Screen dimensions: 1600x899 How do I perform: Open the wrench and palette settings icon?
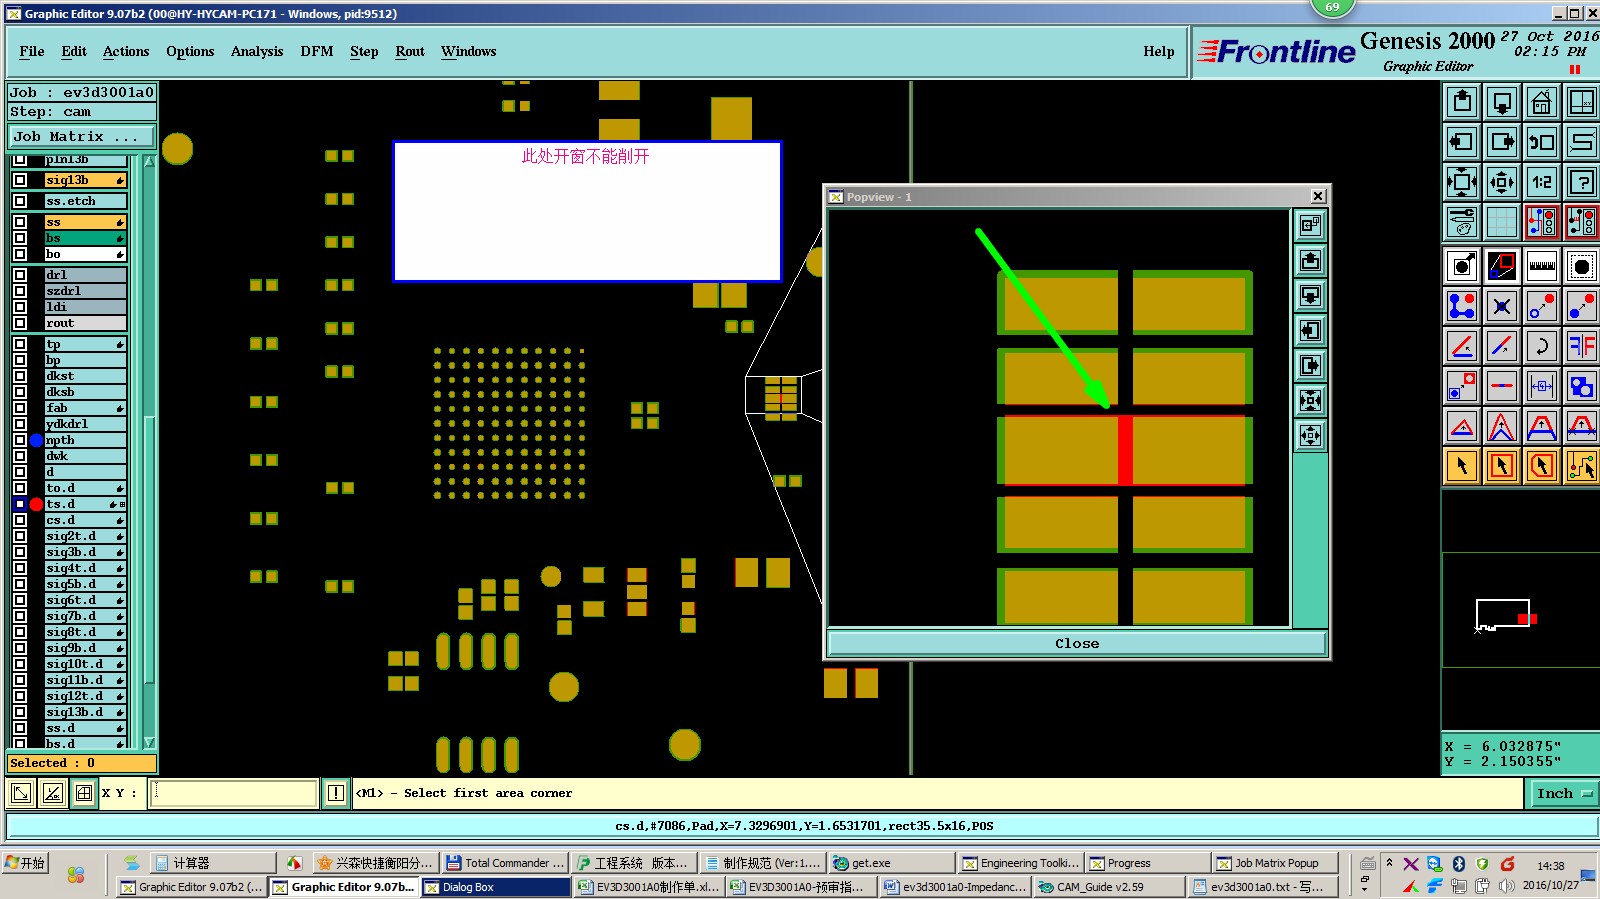click(1462, 222)
